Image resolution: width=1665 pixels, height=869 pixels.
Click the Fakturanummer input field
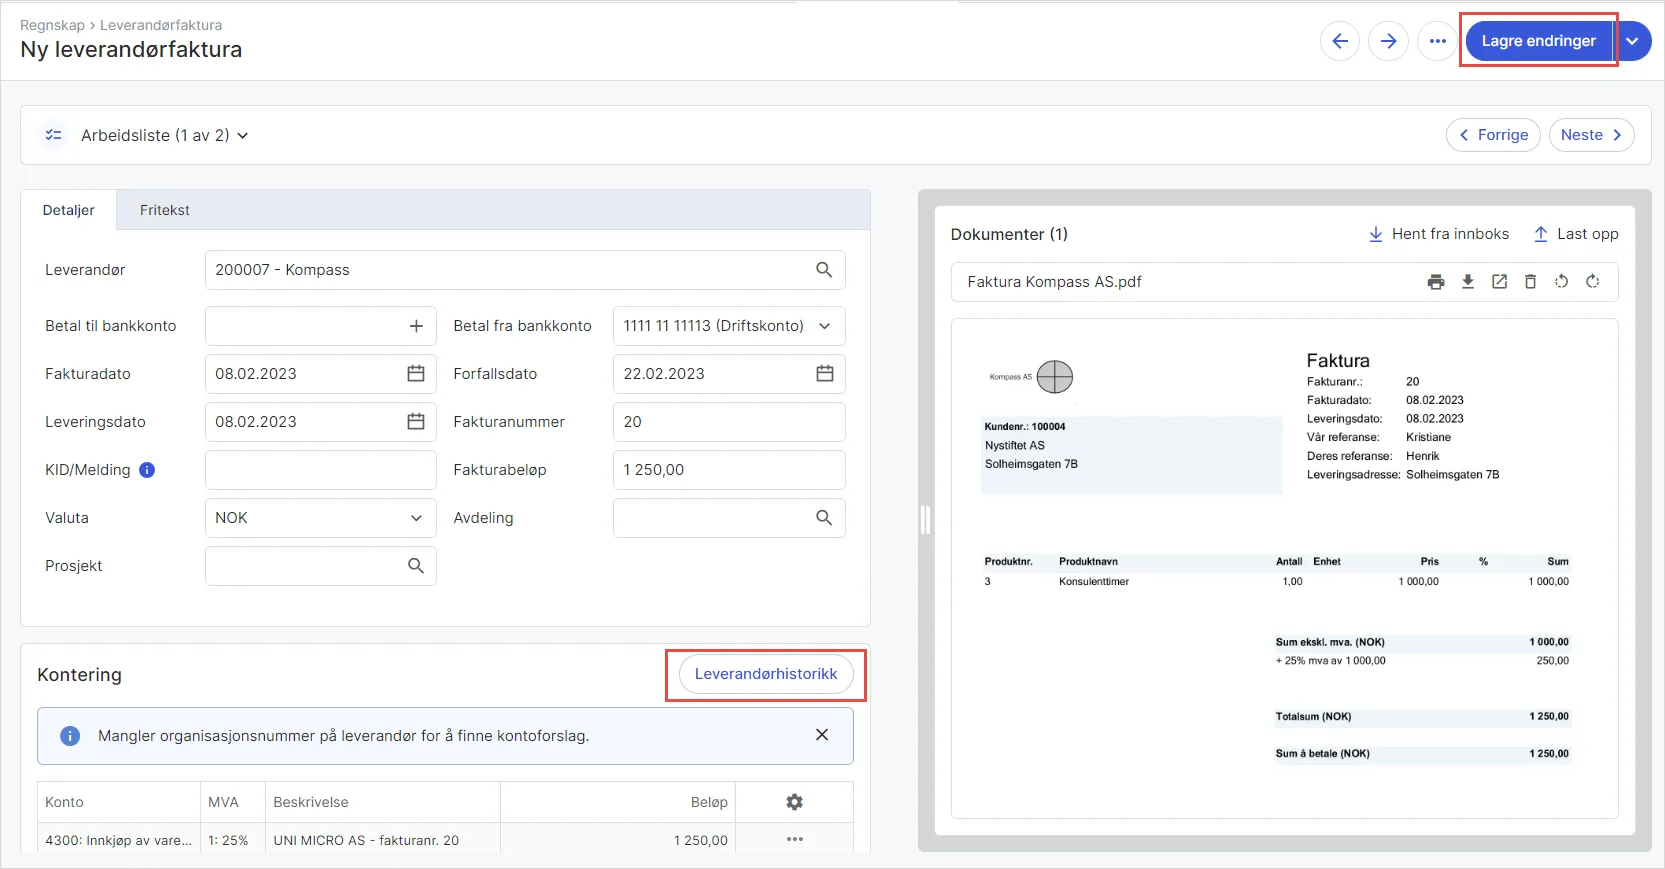(728, 422)
